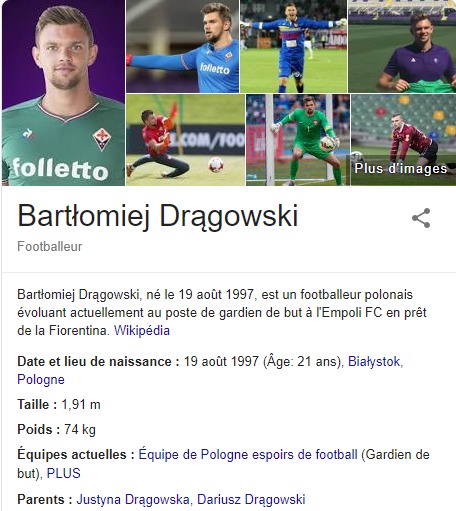Open Équipe de Pologne espoirs de football link
Viewport: 456px width, 511px height.
pyautogui.click(x=248, y=455)
